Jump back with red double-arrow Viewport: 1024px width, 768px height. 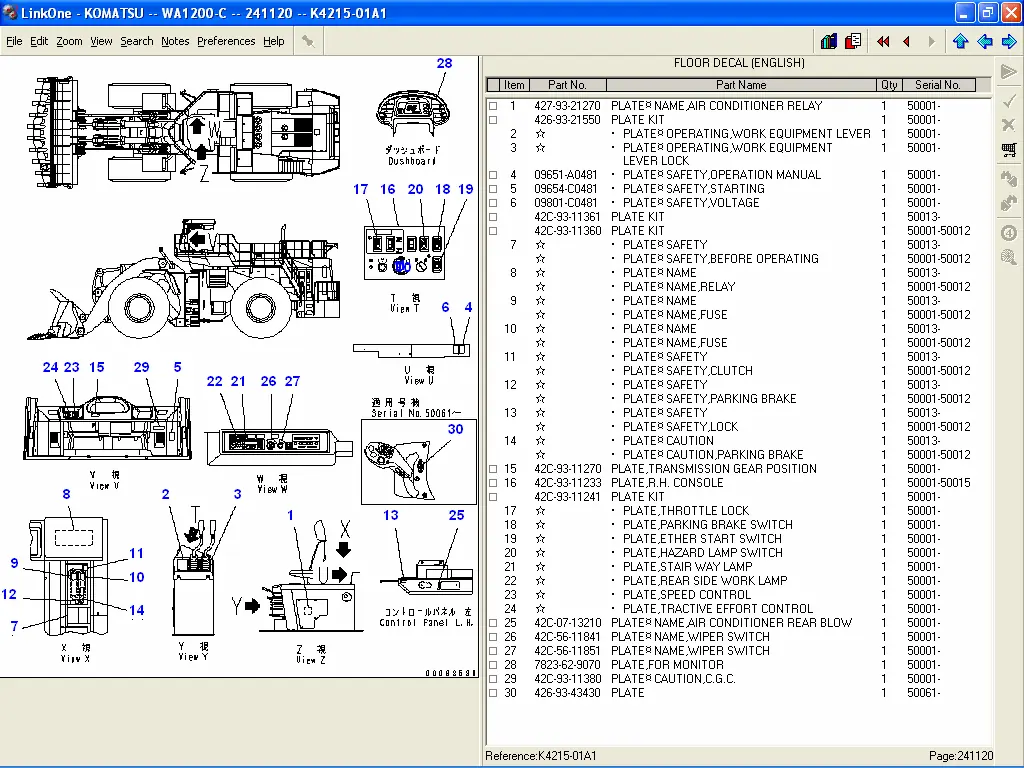(883, 42)
